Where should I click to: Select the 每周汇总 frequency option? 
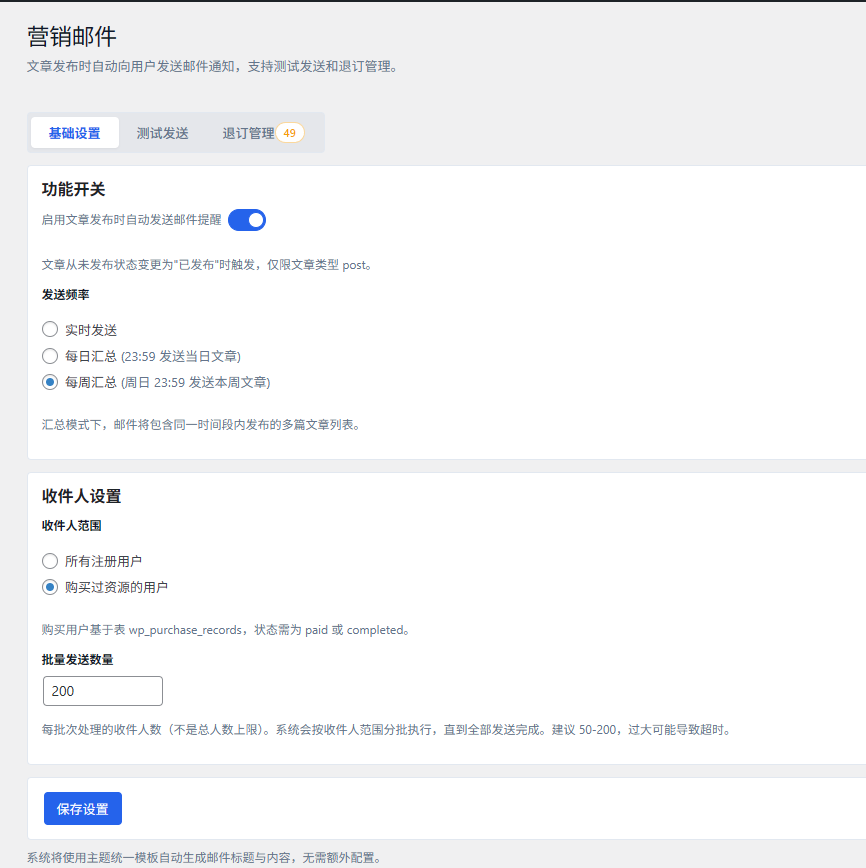pyautogui.click(x=49, y=382)
